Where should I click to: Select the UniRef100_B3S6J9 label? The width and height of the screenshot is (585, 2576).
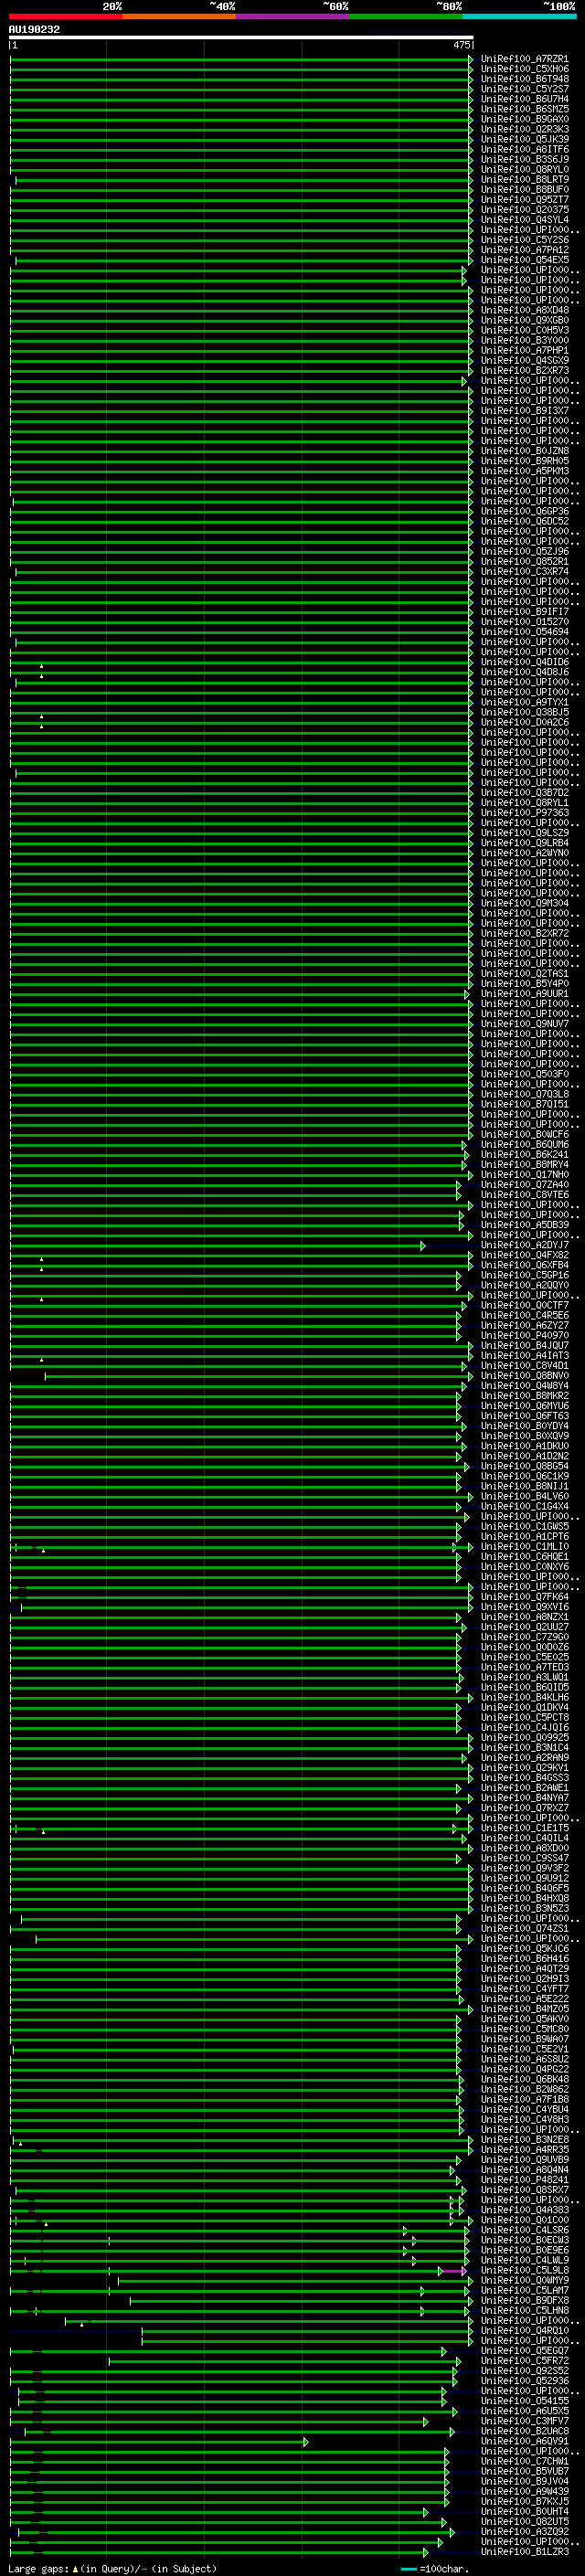(x=524, y=159)
